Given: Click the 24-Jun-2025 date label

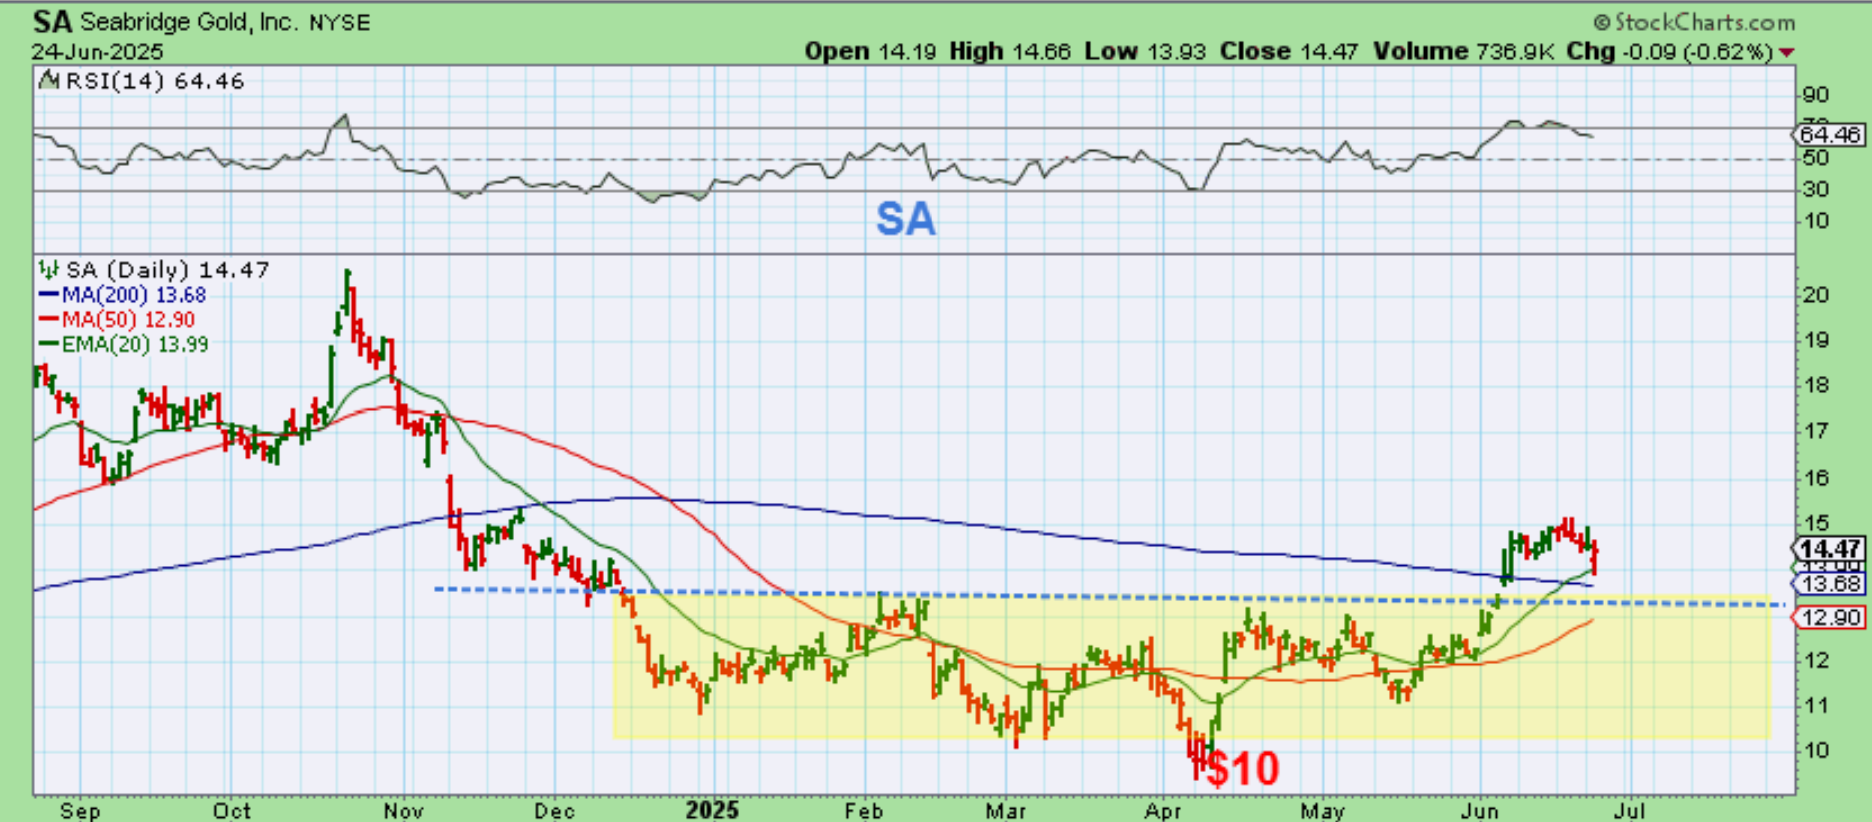Looking at the screenshot, I should tap(97, 51).
